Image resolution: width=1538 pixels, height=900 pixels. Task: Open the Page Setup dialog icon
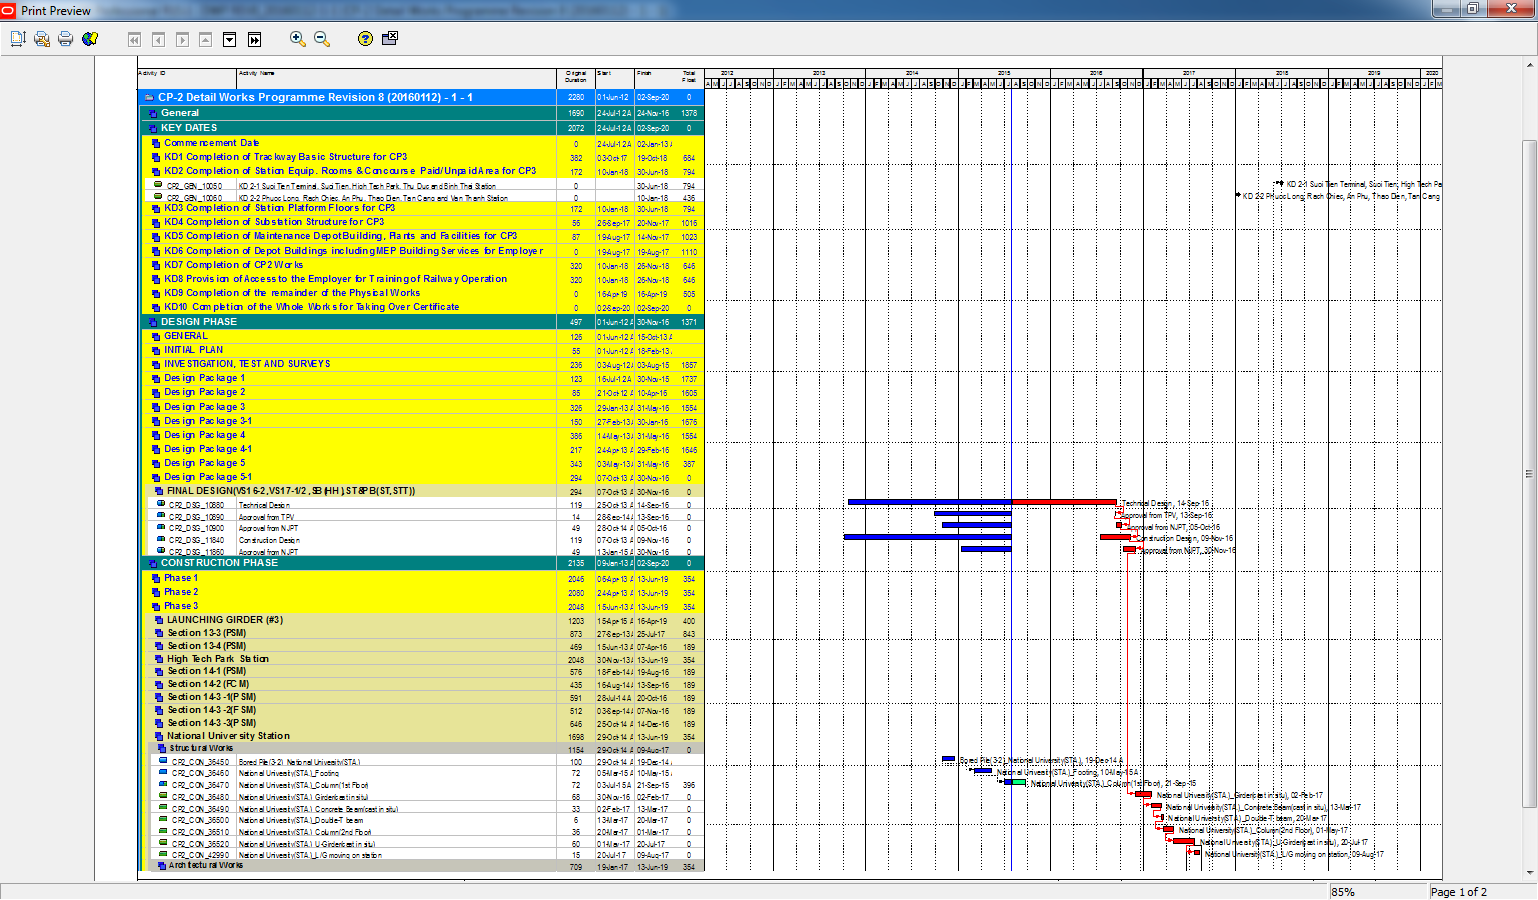click(18, 39)
